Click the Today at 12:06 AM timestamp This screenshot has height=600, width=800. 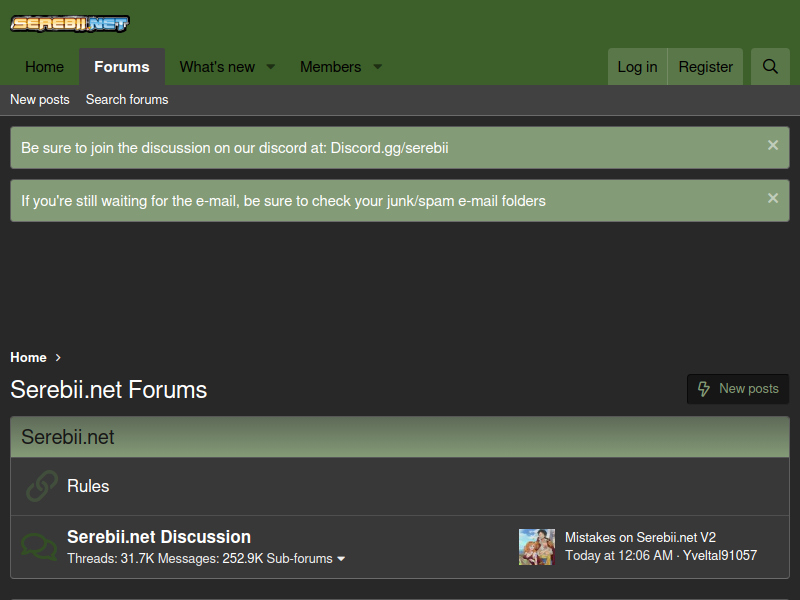click(619, 555)
